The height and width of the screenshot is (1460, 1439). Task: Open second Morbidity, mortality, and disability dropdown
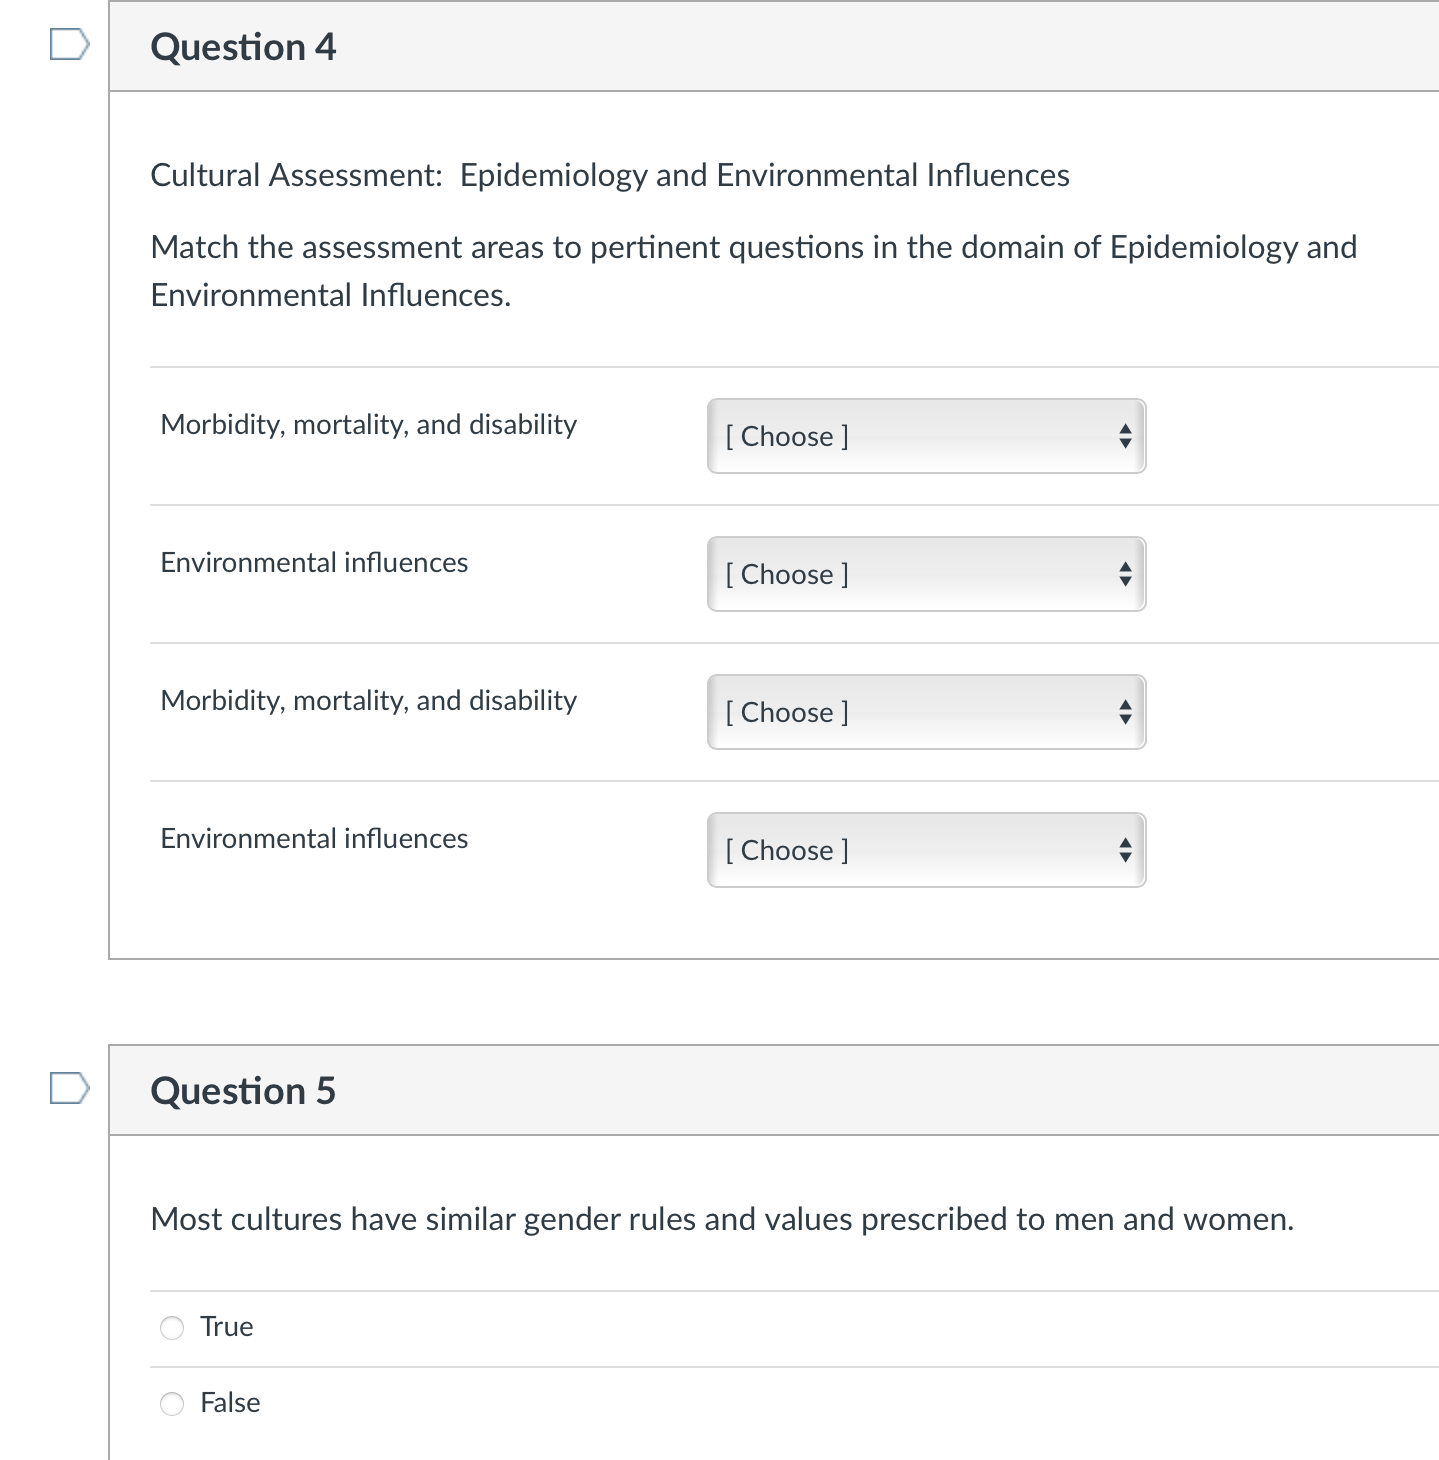[925, 712]
